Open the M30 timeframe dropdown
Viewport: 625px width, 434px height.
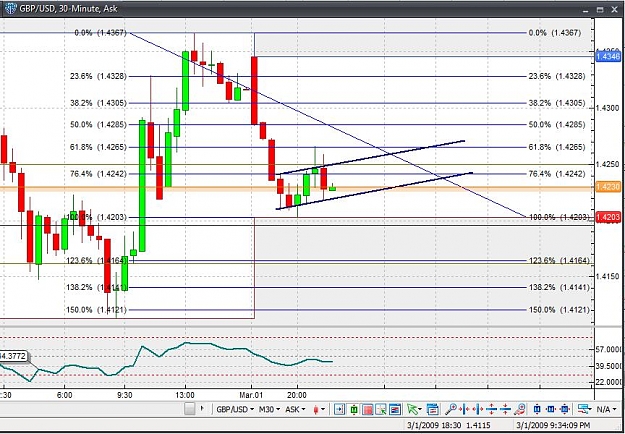pos(269,409)
